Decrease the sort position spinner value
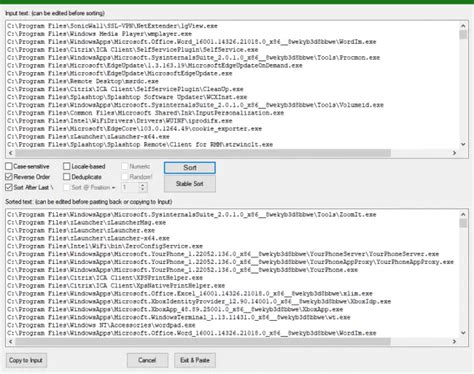This screenshot has height=374, width=474. pyautogui.click(x=143, y=190)
